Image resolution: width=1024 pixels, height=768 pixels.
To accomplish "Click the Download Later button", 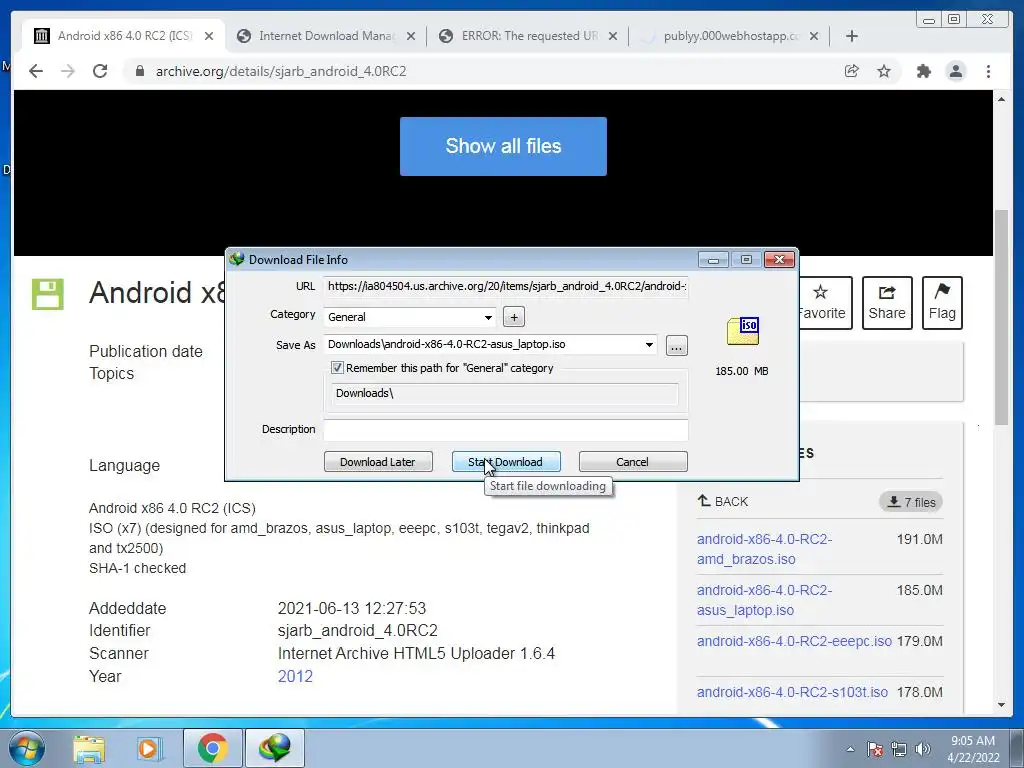I will pyautogui.click(x=378, y=462).
